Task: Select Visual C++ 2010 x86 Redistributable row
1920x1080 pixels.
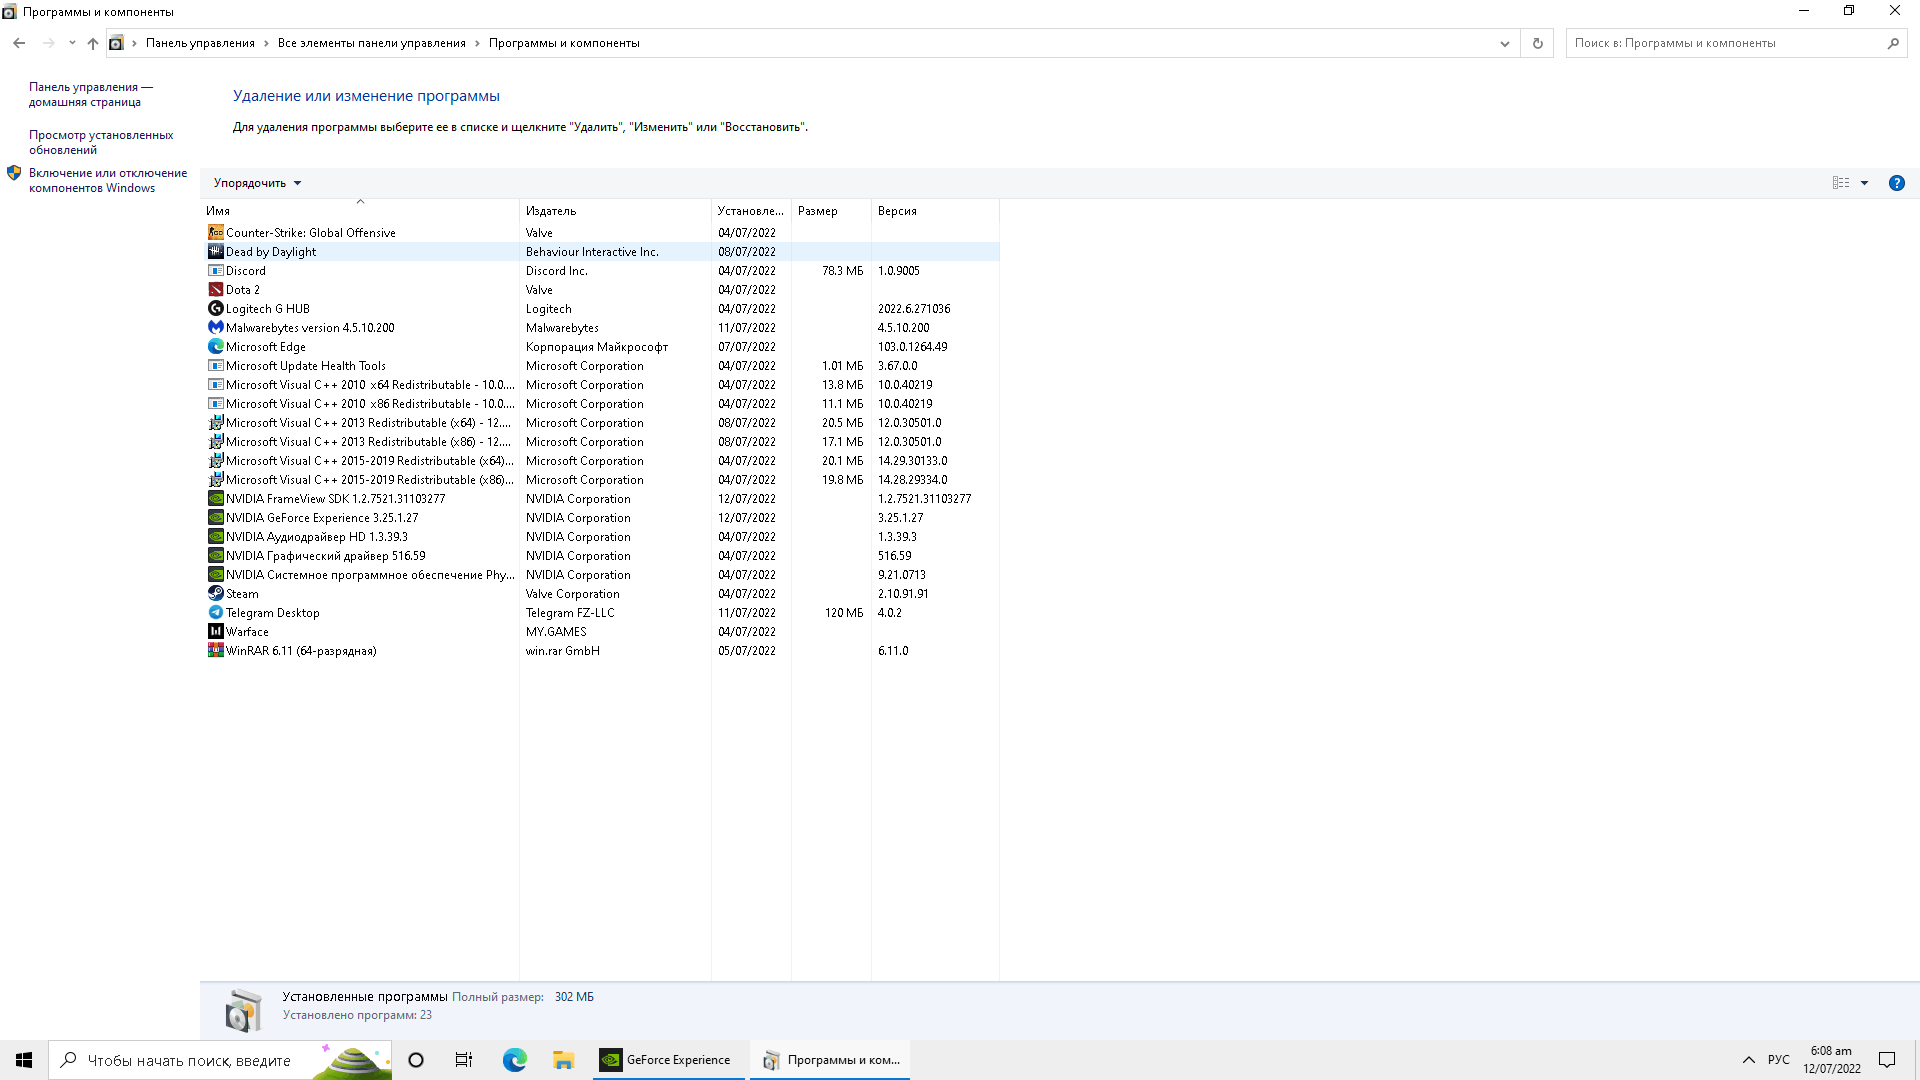Action: point(600,403)
